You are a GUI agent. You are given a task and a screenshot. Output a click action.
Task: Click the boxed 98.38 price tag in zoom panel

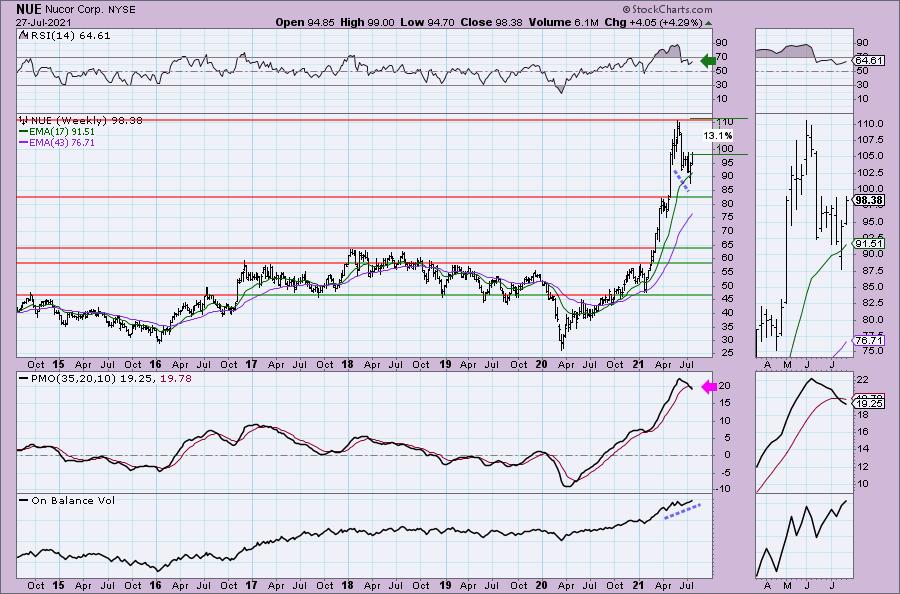[x=868, y=200]
